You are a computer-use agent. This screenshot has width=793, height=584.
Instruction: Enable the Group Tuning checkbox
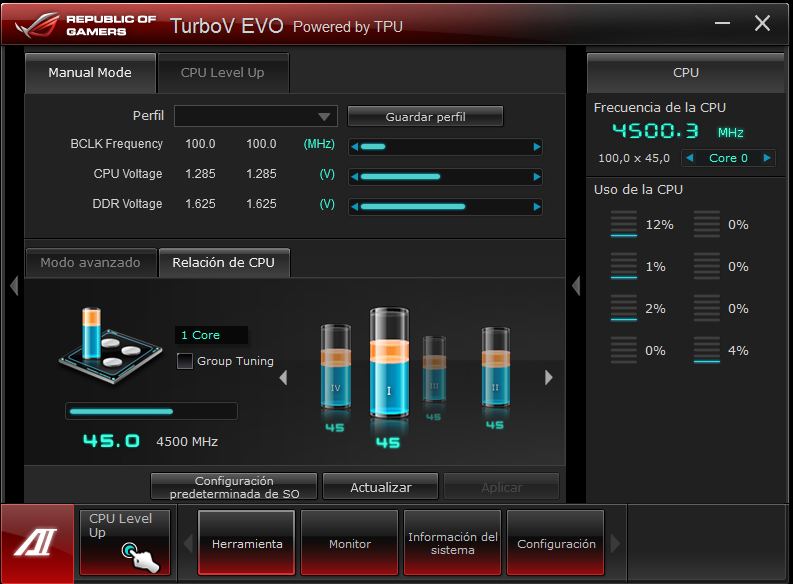pyautogui.click(x=185, y=361)
